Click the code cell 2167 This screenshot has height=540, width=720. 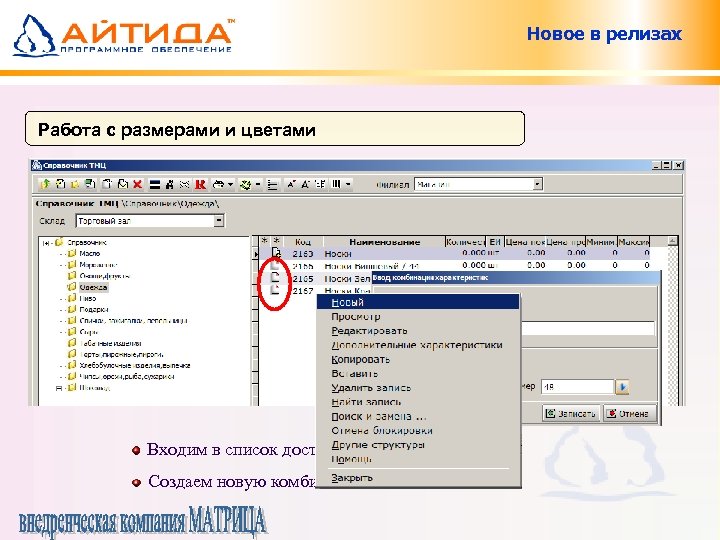click(x=303, y=291)
